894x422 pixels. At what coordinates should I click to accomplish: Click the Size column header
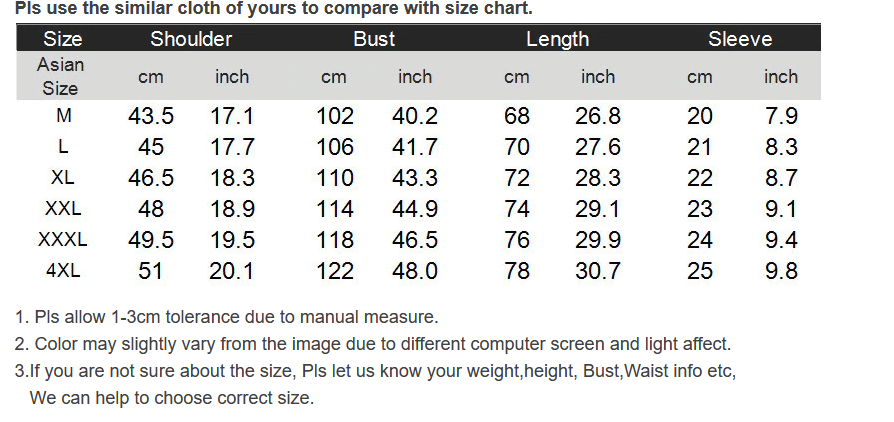coord(63,39)
